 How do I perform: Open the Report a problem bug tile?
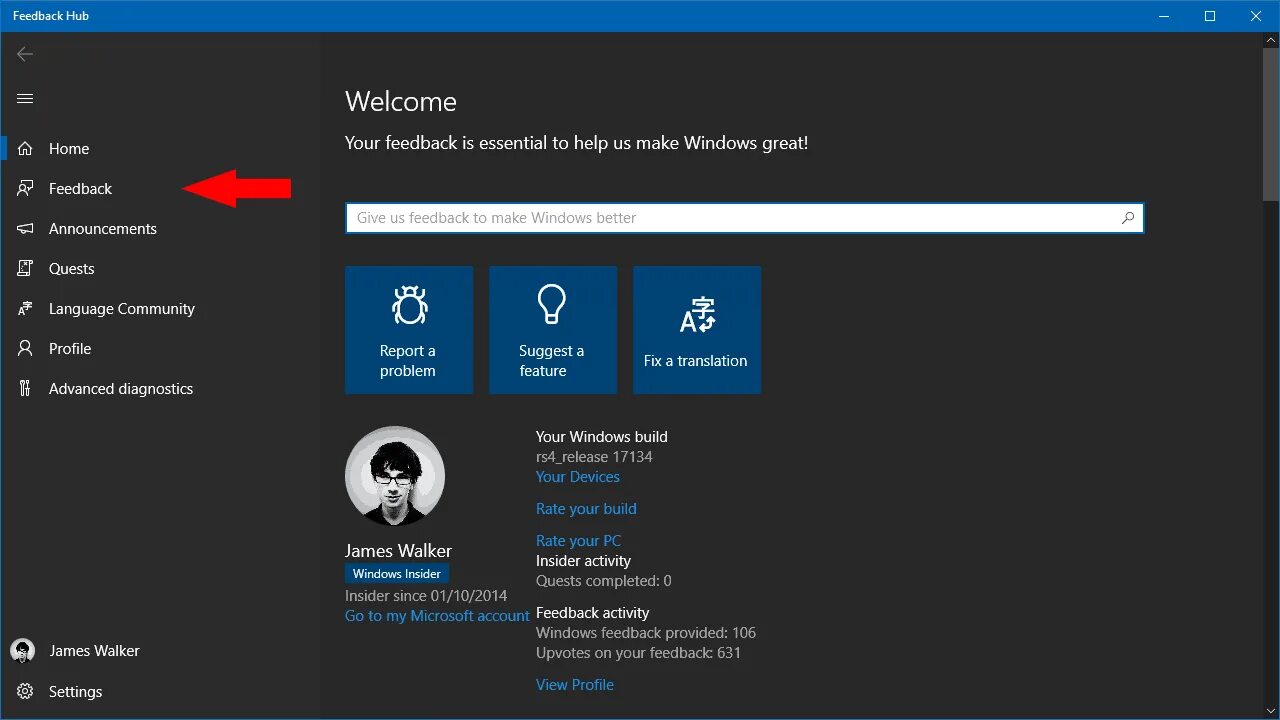click(408, 330)
